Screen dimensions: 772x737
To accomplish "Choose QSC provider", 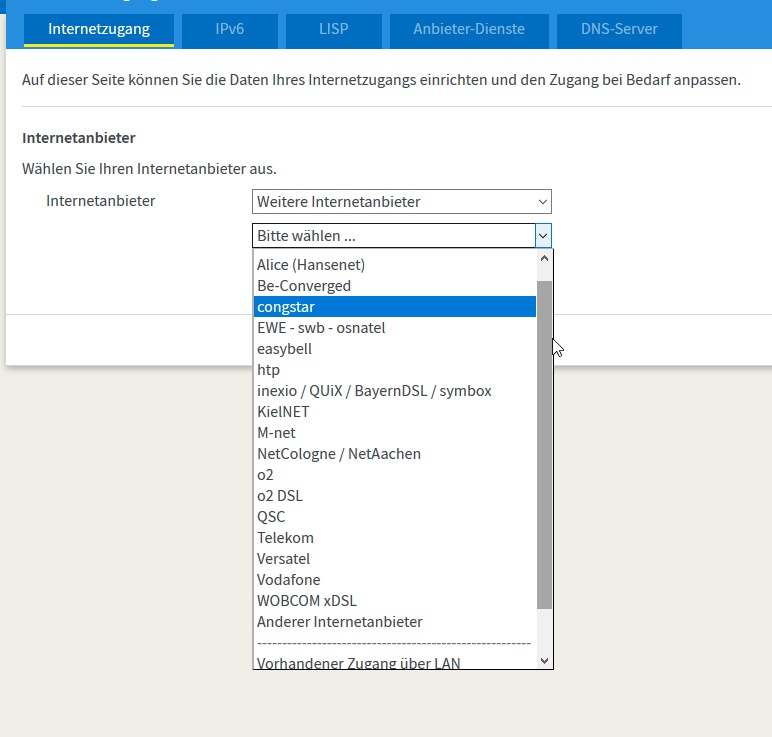I will 395,517.
